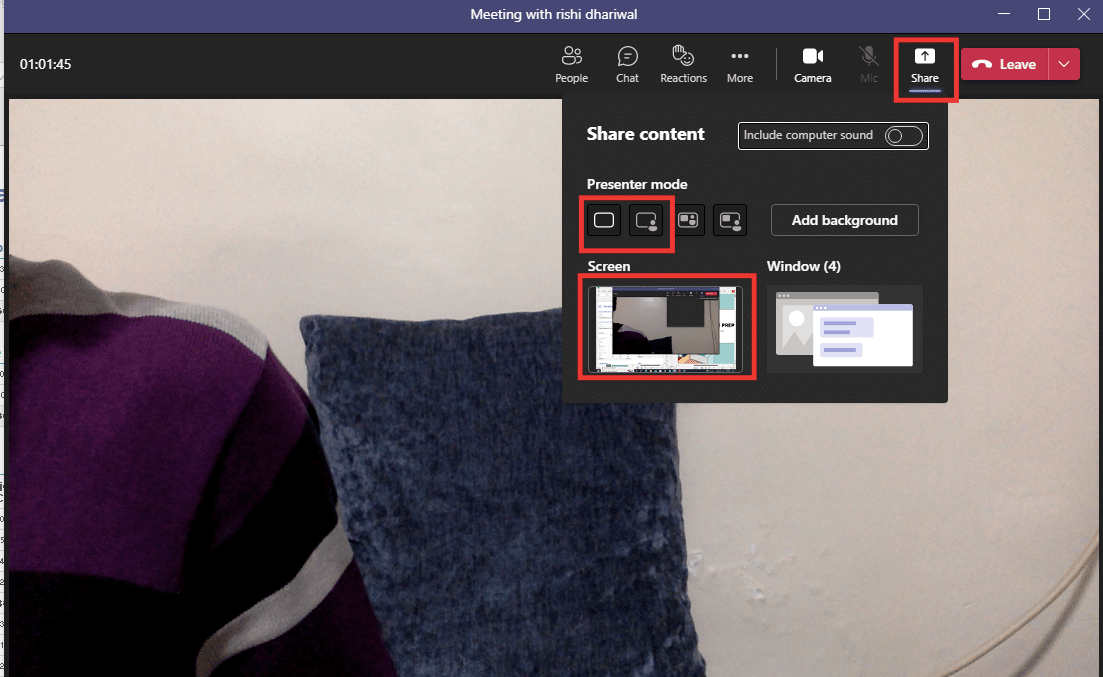Open the People participants panel
The height and width of the screenshot is (677, 1103).
pyautogui.click(x=571, y=64)
